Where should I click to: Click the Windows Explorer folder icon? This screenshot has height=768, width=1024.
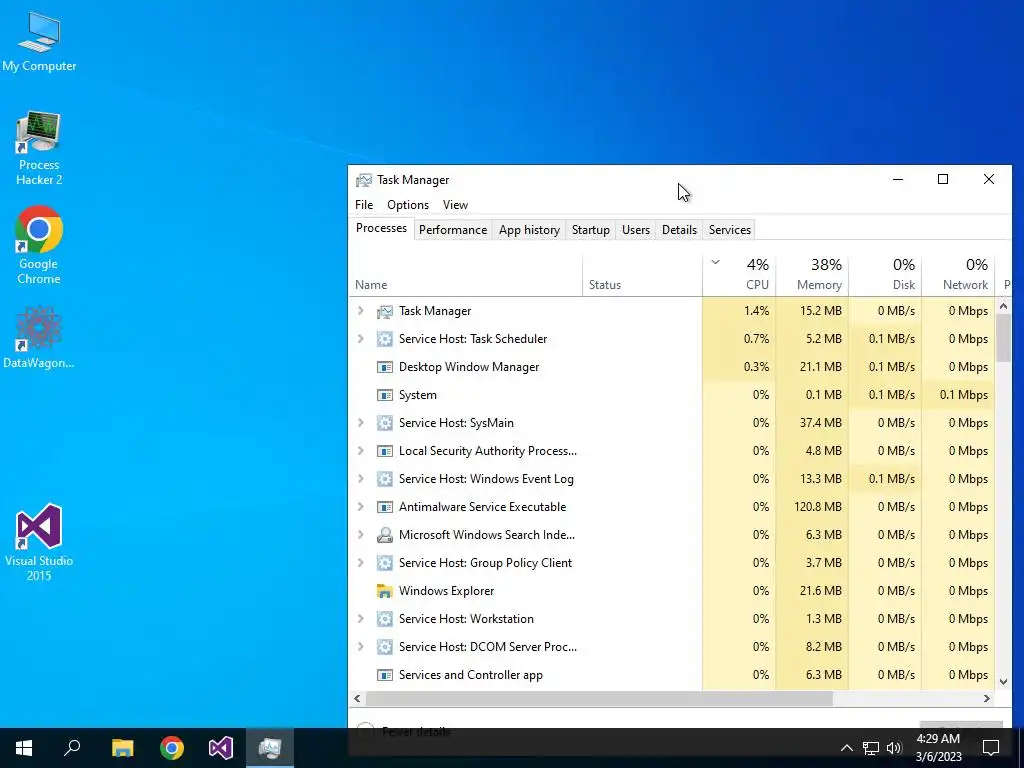click(x=385, y=591)
